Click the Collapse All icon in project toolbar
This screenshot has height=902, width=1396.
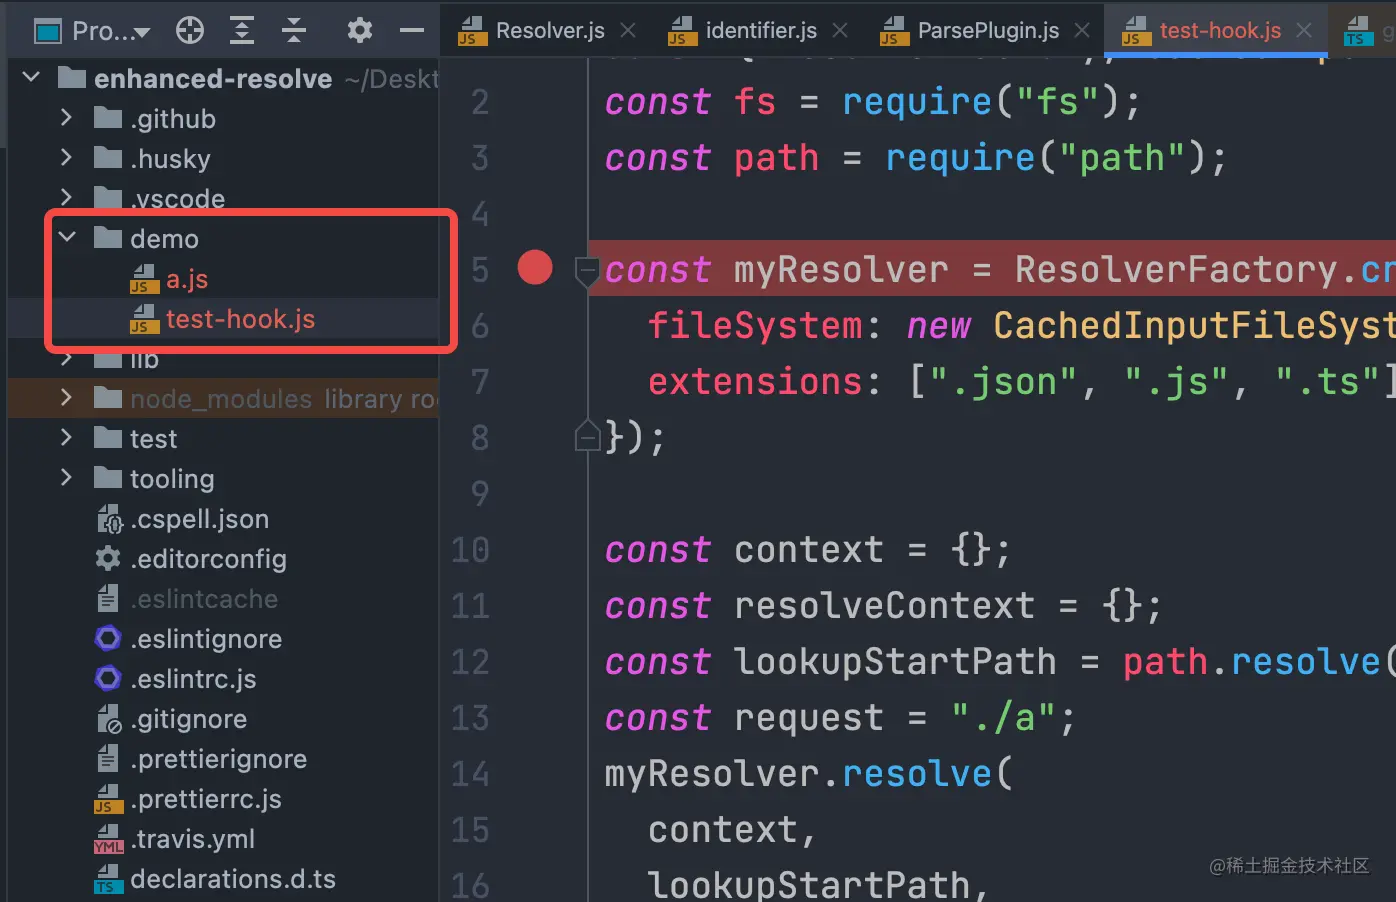pyautogui.click(x=294, y=31)
